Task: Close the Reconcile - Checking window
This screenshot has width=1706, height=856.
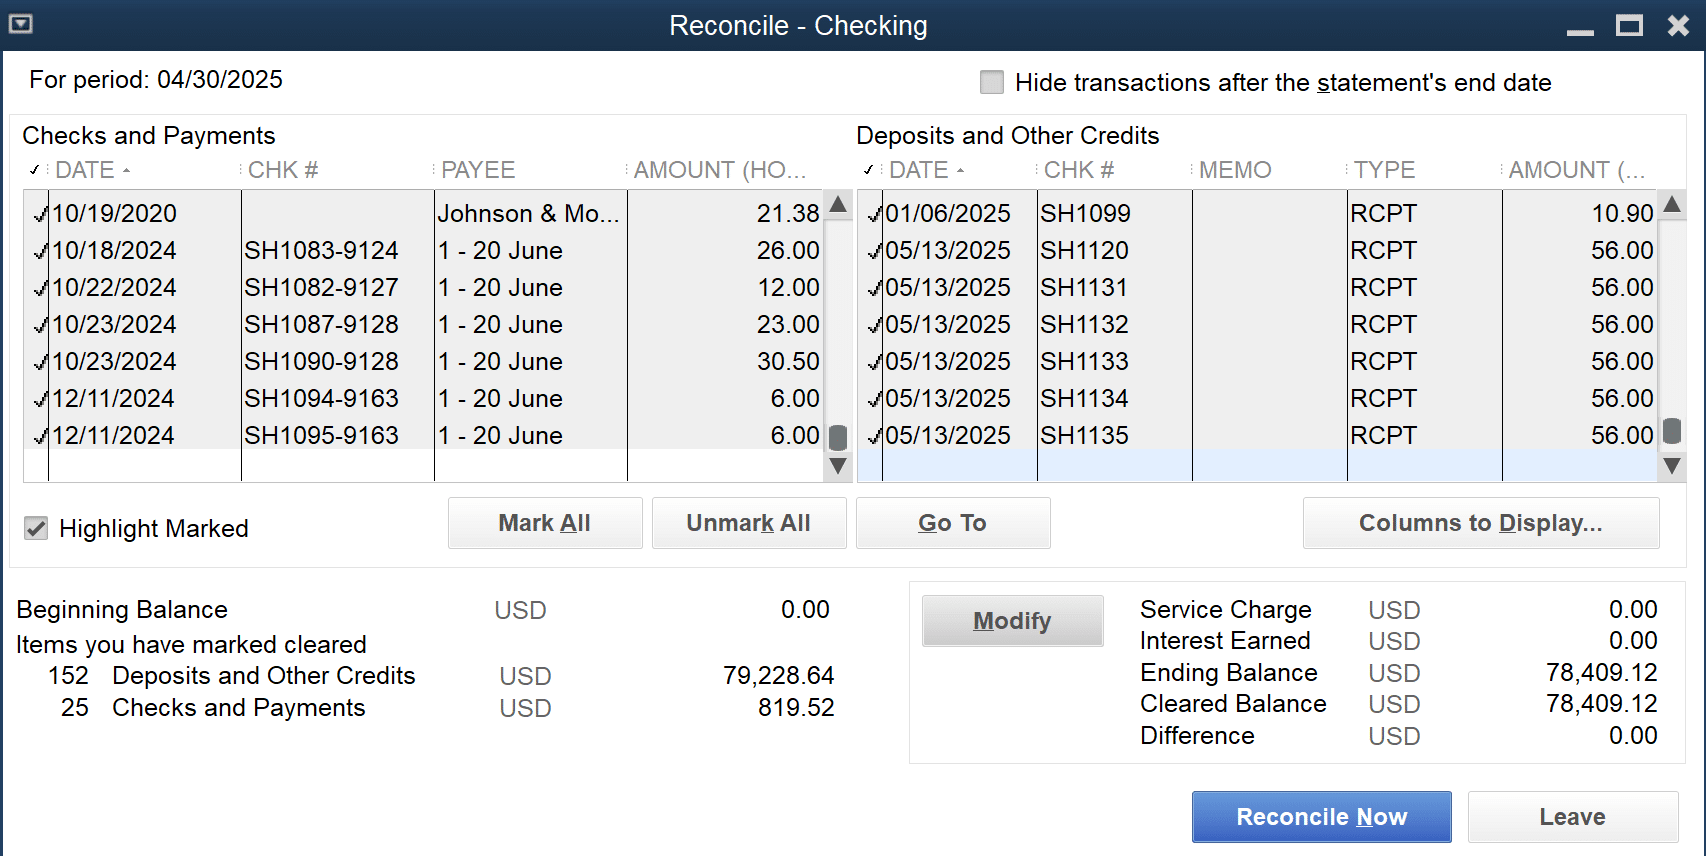Action: pyautogui.click(x=1678, y=25)
